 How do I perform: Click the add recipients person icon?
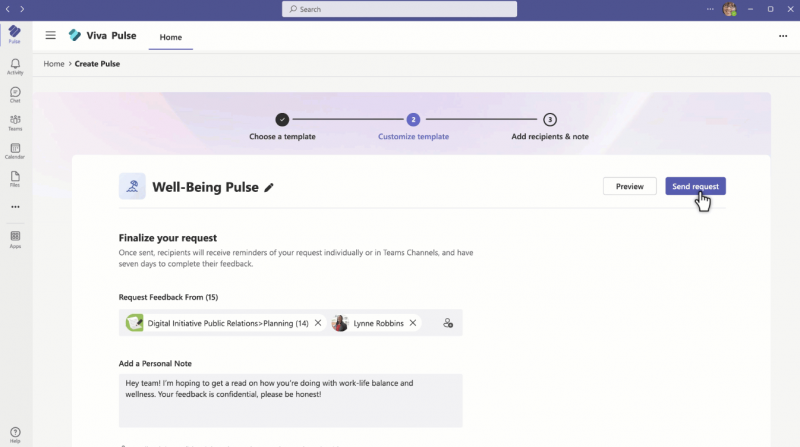[448, 323]
